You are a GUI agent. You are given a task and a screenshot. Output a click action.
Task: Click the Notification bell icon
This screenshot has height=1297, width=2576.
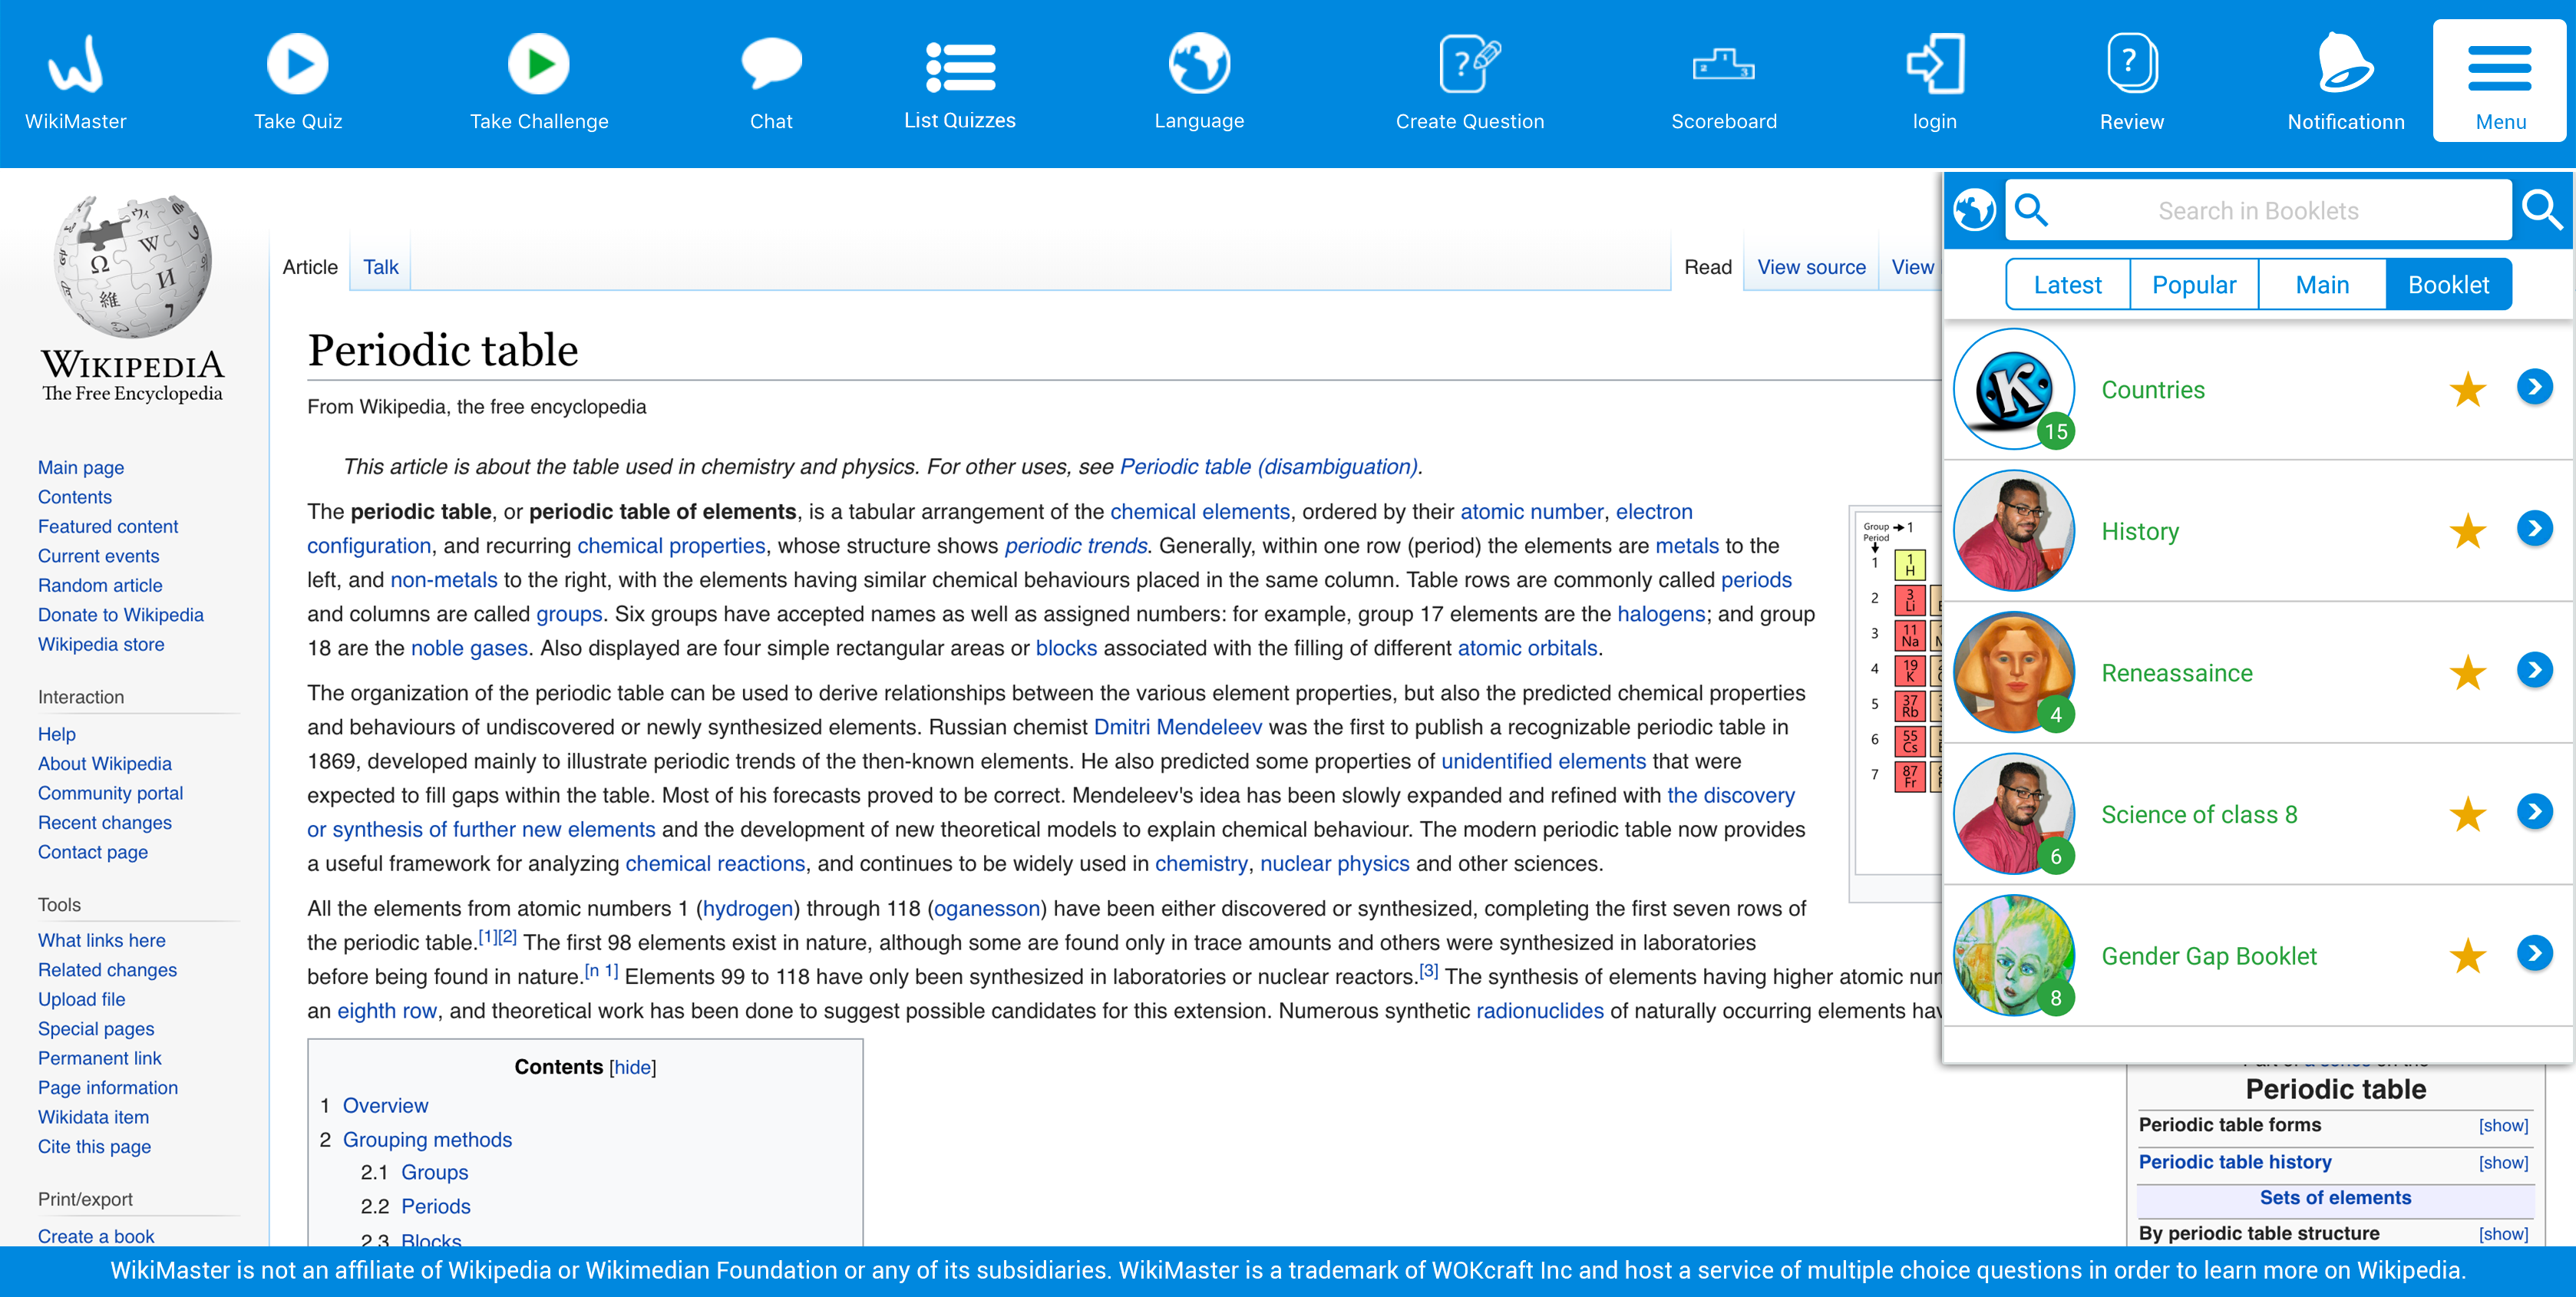pyautogui.click(x=2344, y=64)
